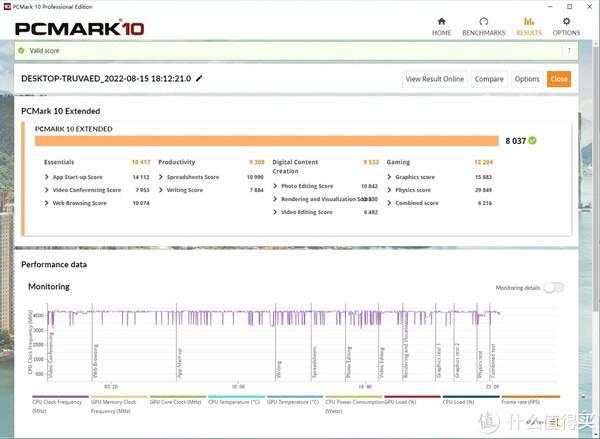Click the Digital Content Creation heading

295,166
